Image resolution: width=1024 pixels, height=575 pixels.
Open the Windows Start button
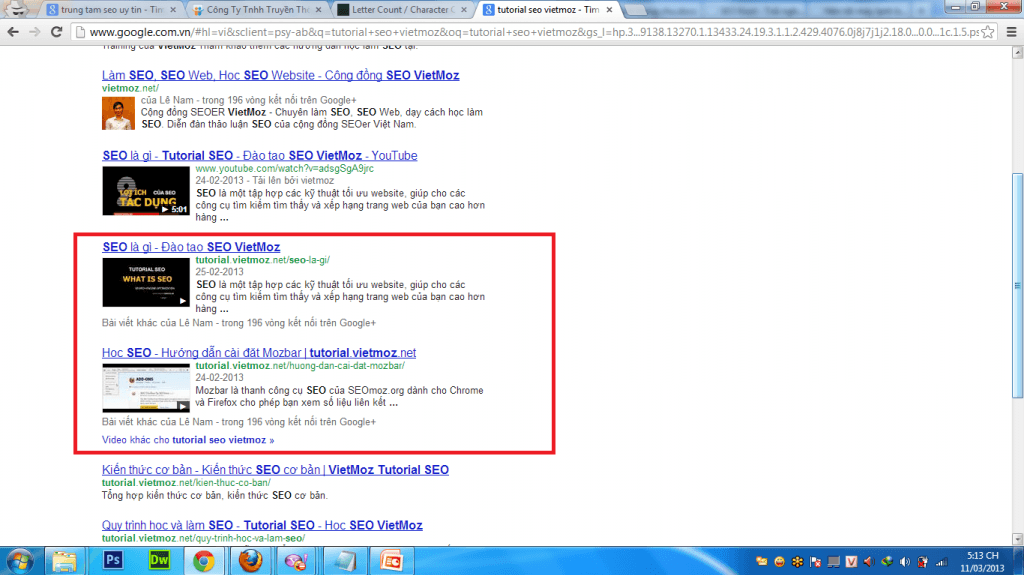coord(20,561)
